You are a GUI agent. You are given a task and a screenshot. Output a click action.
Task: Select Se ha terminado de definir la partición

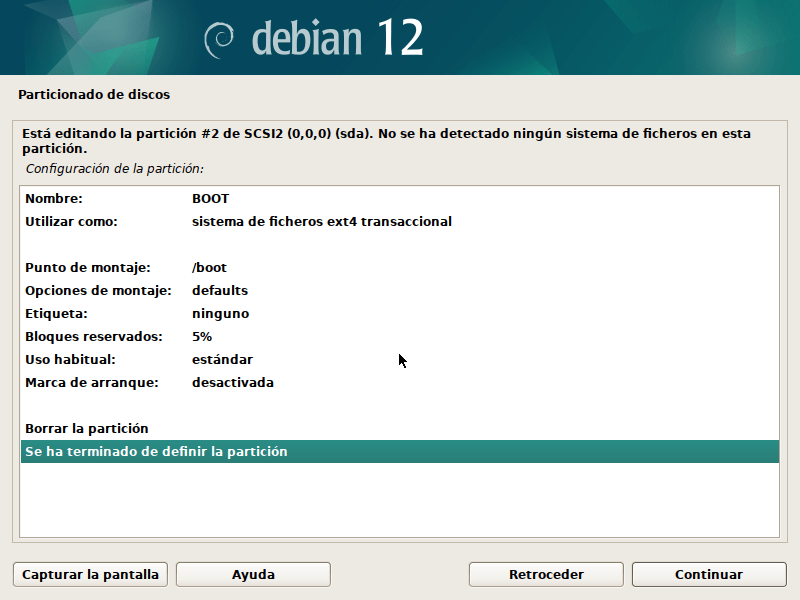[400, 452]
